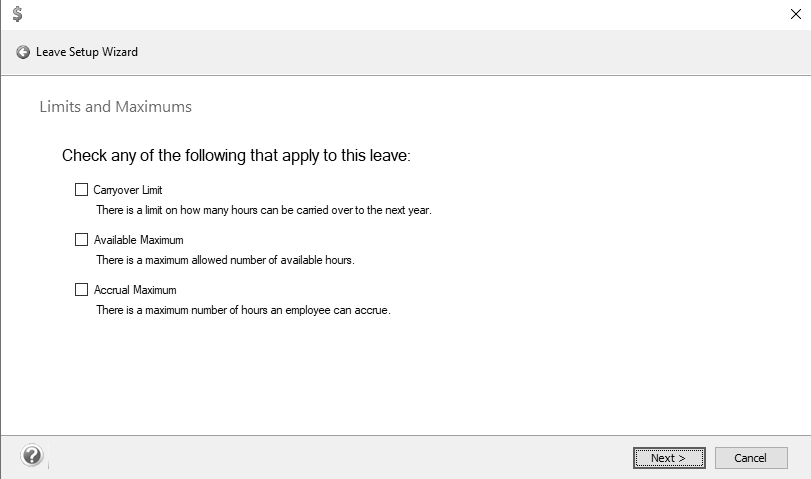Toggle the Accrual Maximum checkbox
Viewport: 811px width, 479px height.
click(x=81, y=290)
